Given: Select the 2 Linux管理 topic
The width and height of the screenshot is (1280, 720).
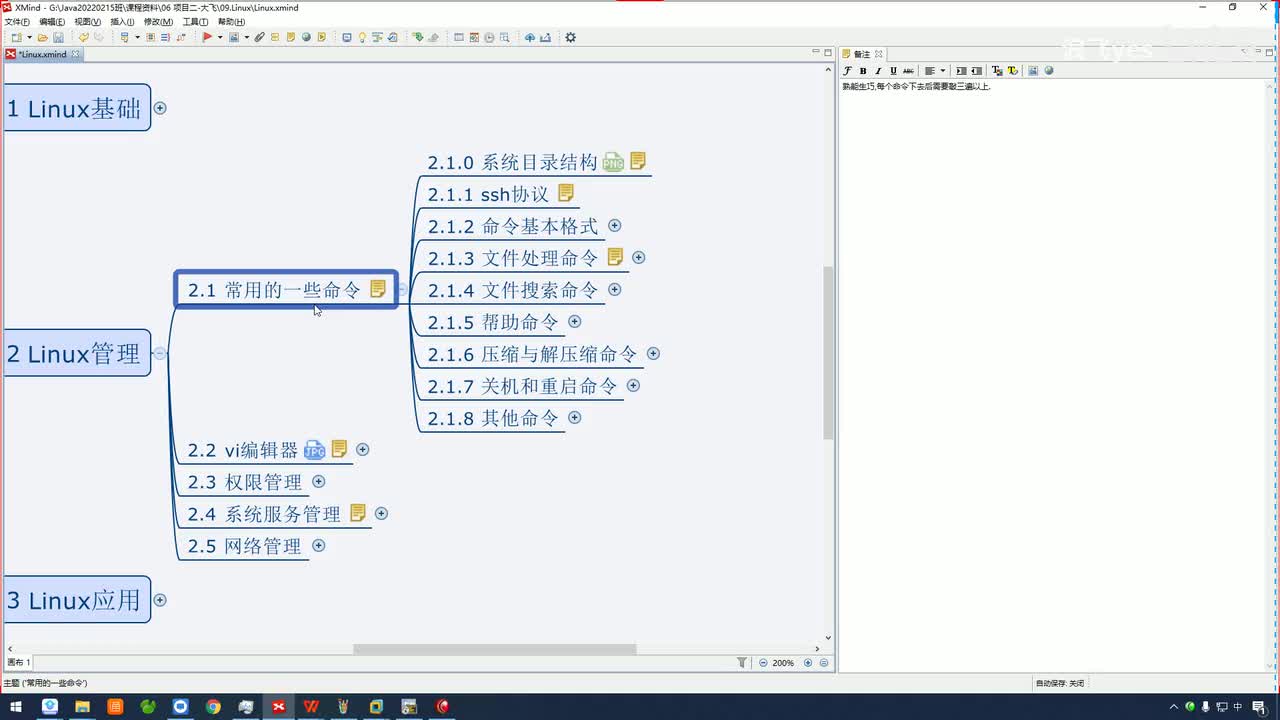Looking at the screenshot, I should 76,353.
